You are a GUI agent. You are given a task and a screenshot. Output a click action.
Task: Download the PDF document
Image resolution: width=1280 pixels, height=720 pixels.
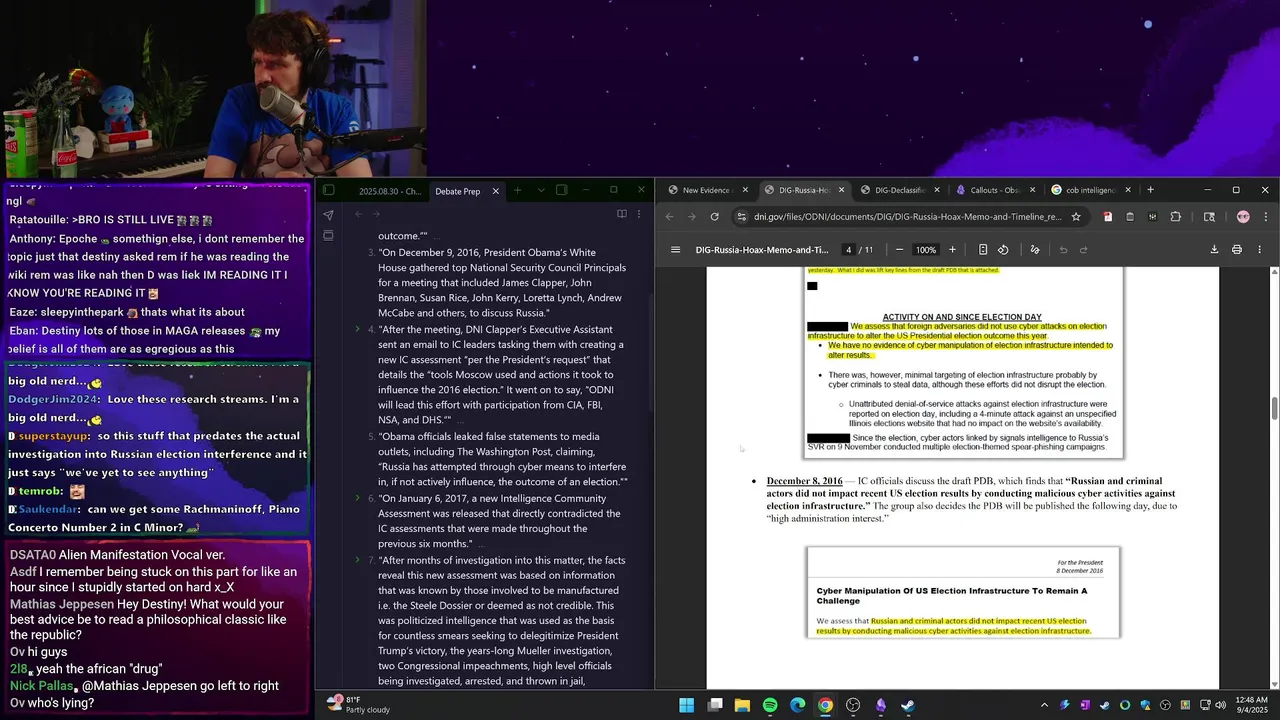pyautogui.click(x=1214, y=250)
